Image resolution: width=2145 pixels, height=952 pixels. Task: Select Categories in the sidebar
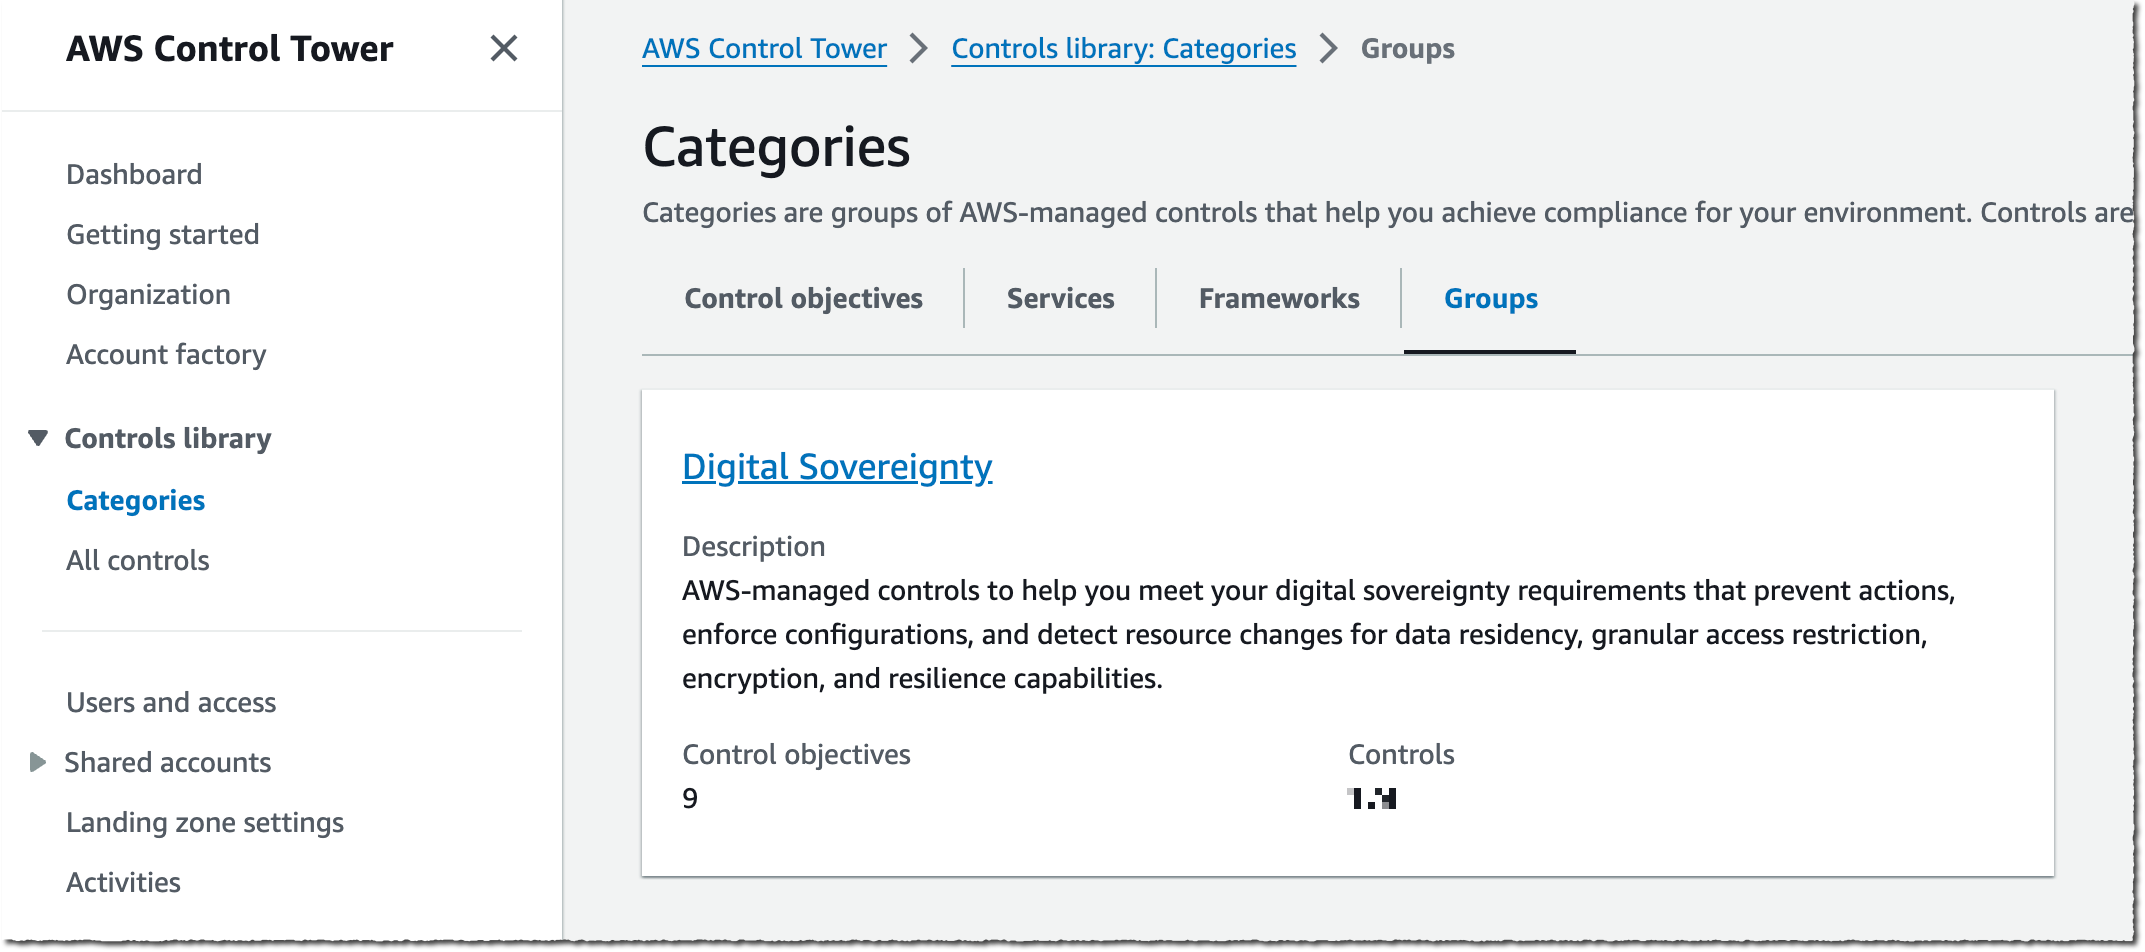click(135, 500)
